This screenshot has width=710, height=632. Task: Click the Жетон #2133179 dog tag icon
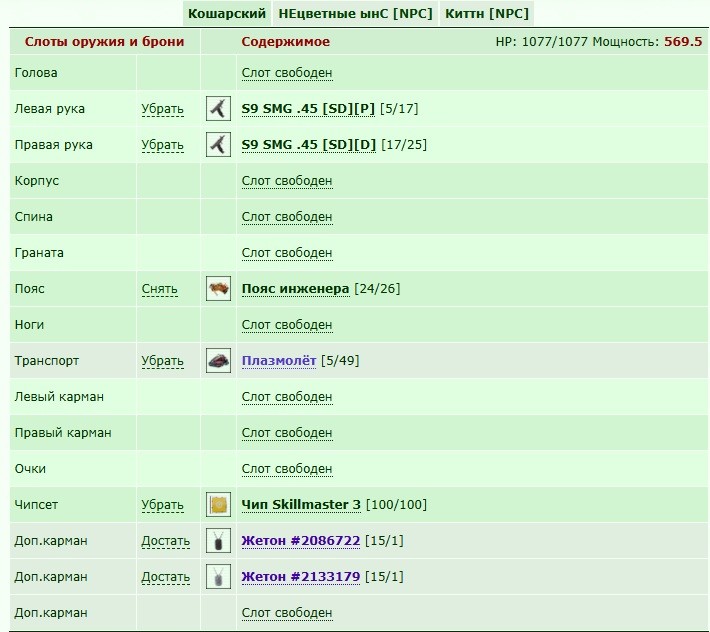[x=218, y=576]
